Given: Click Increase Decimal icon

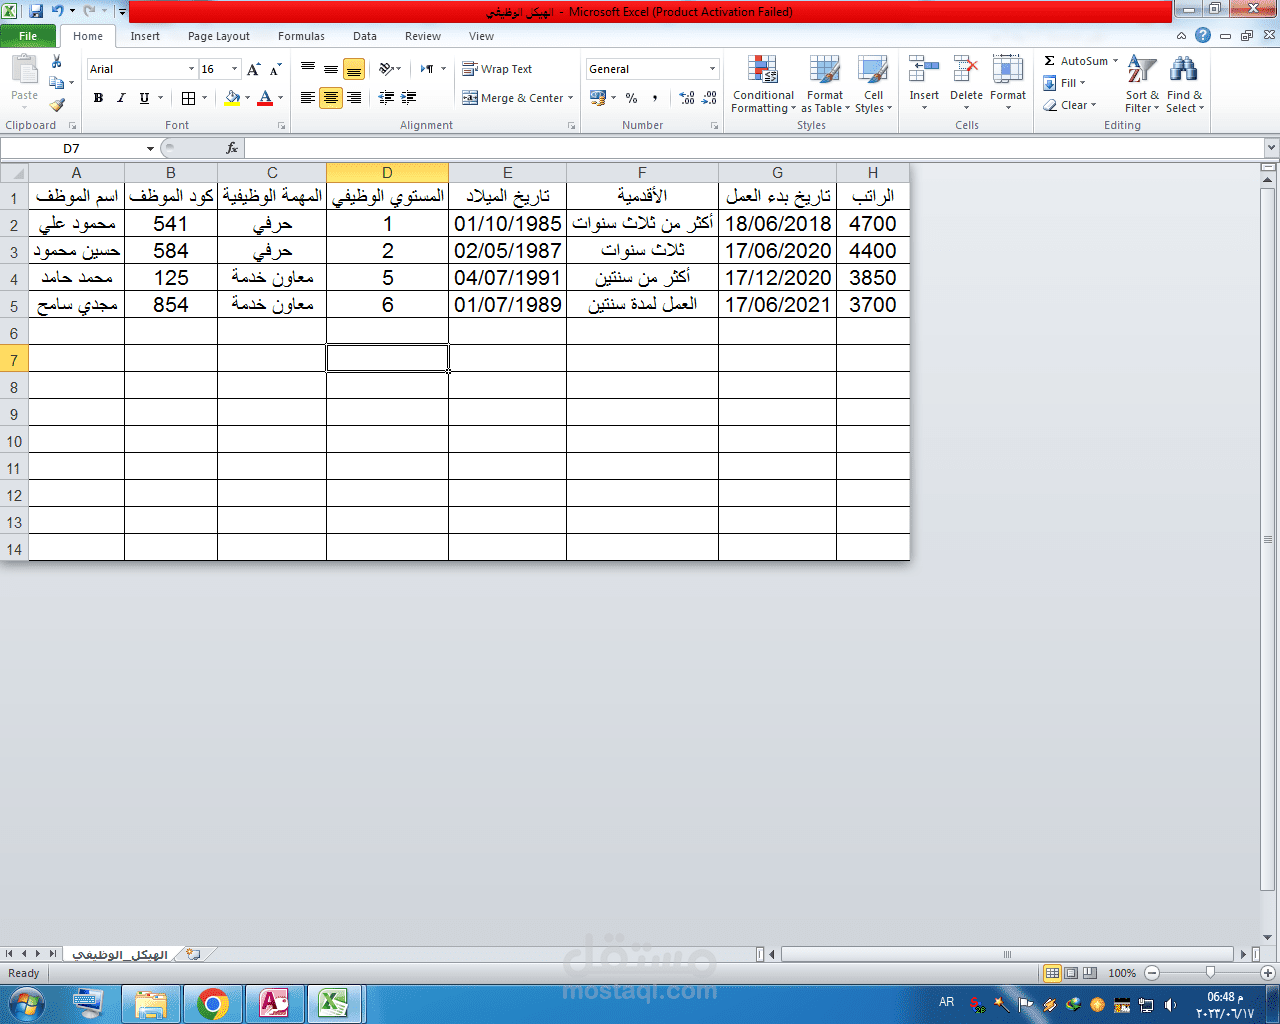Looking at the screenshot, I should [687, 98].
